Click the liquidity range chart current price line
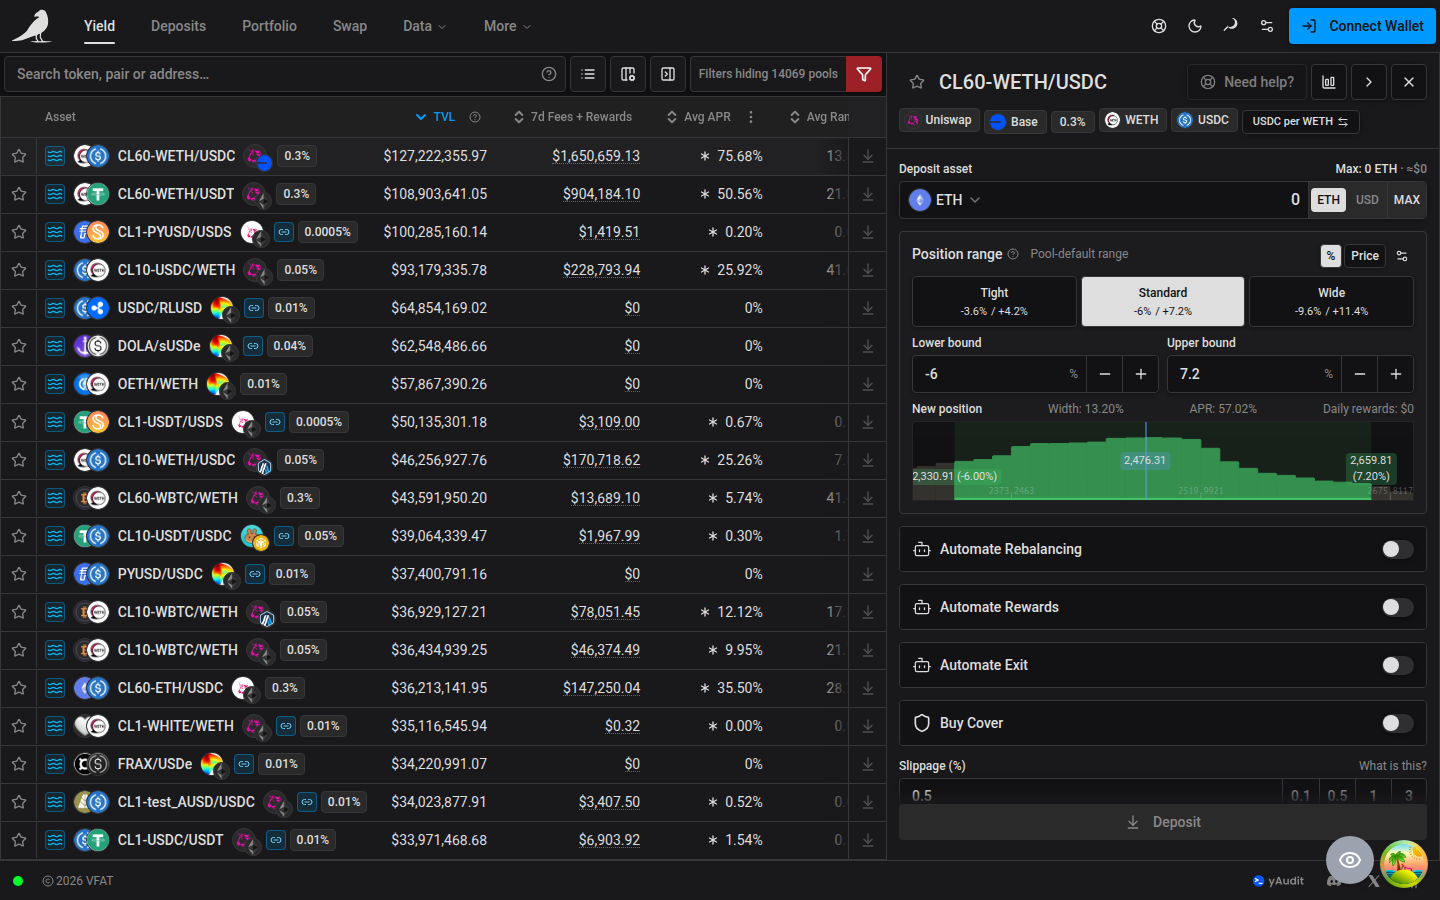The height and width of the screenshot is (900, 1440). [x=1146, y=460]
